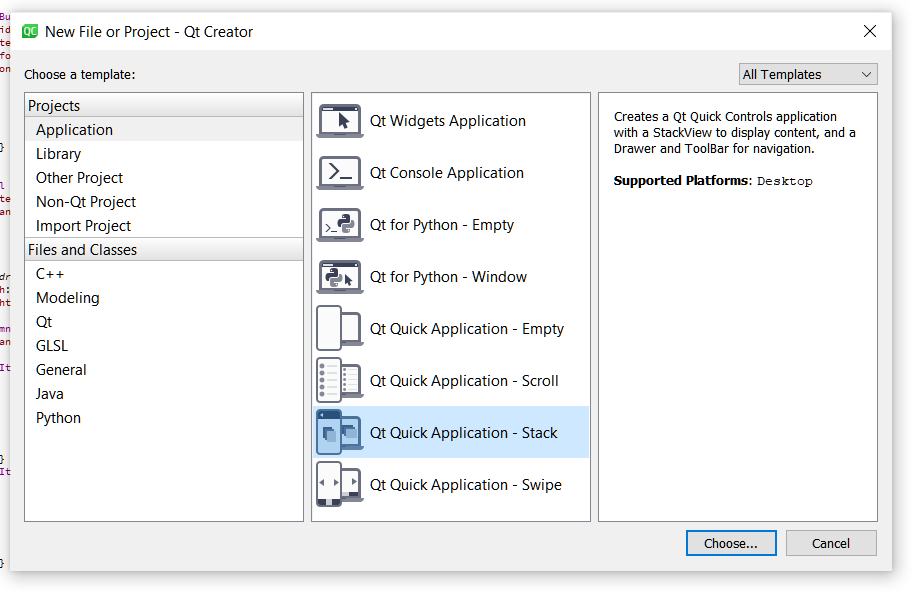
Task: Select the Qt Quick Application Stack icon
Action: 340,433
